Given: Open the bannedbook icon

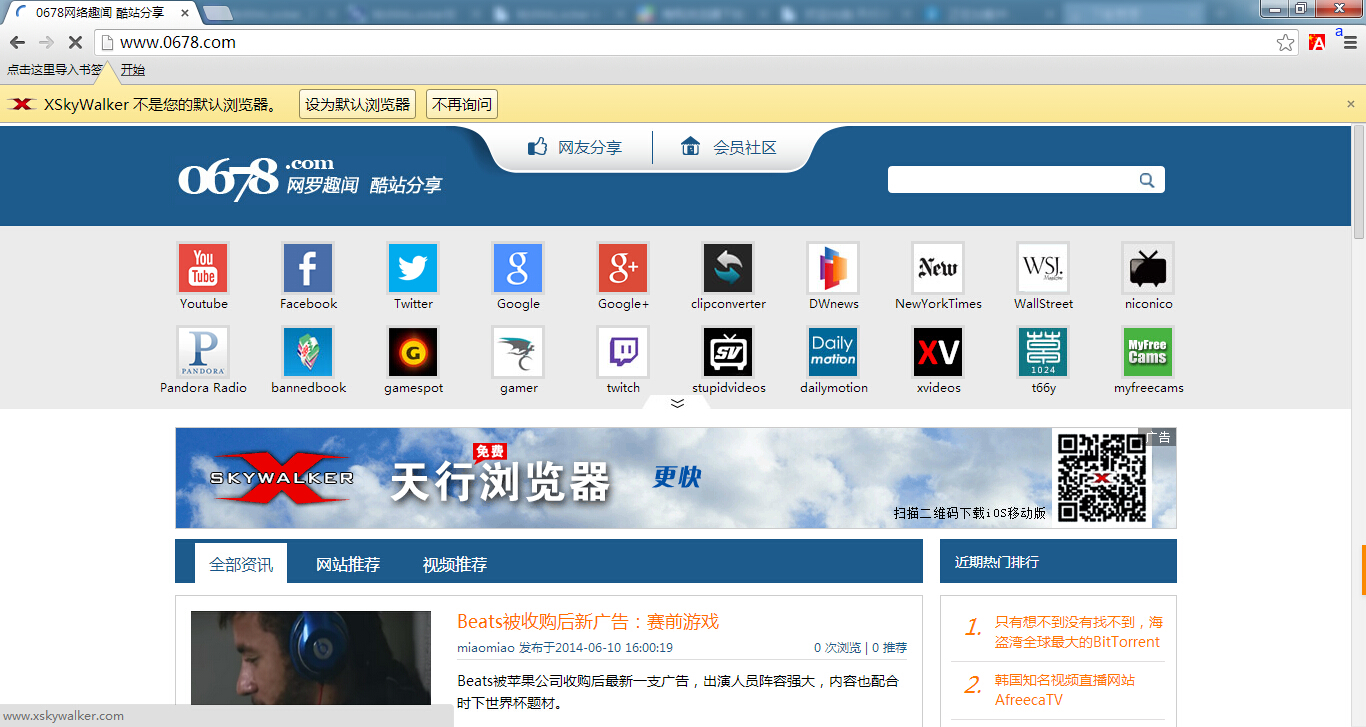Looking at the screenshot, I should coord(308,352).
